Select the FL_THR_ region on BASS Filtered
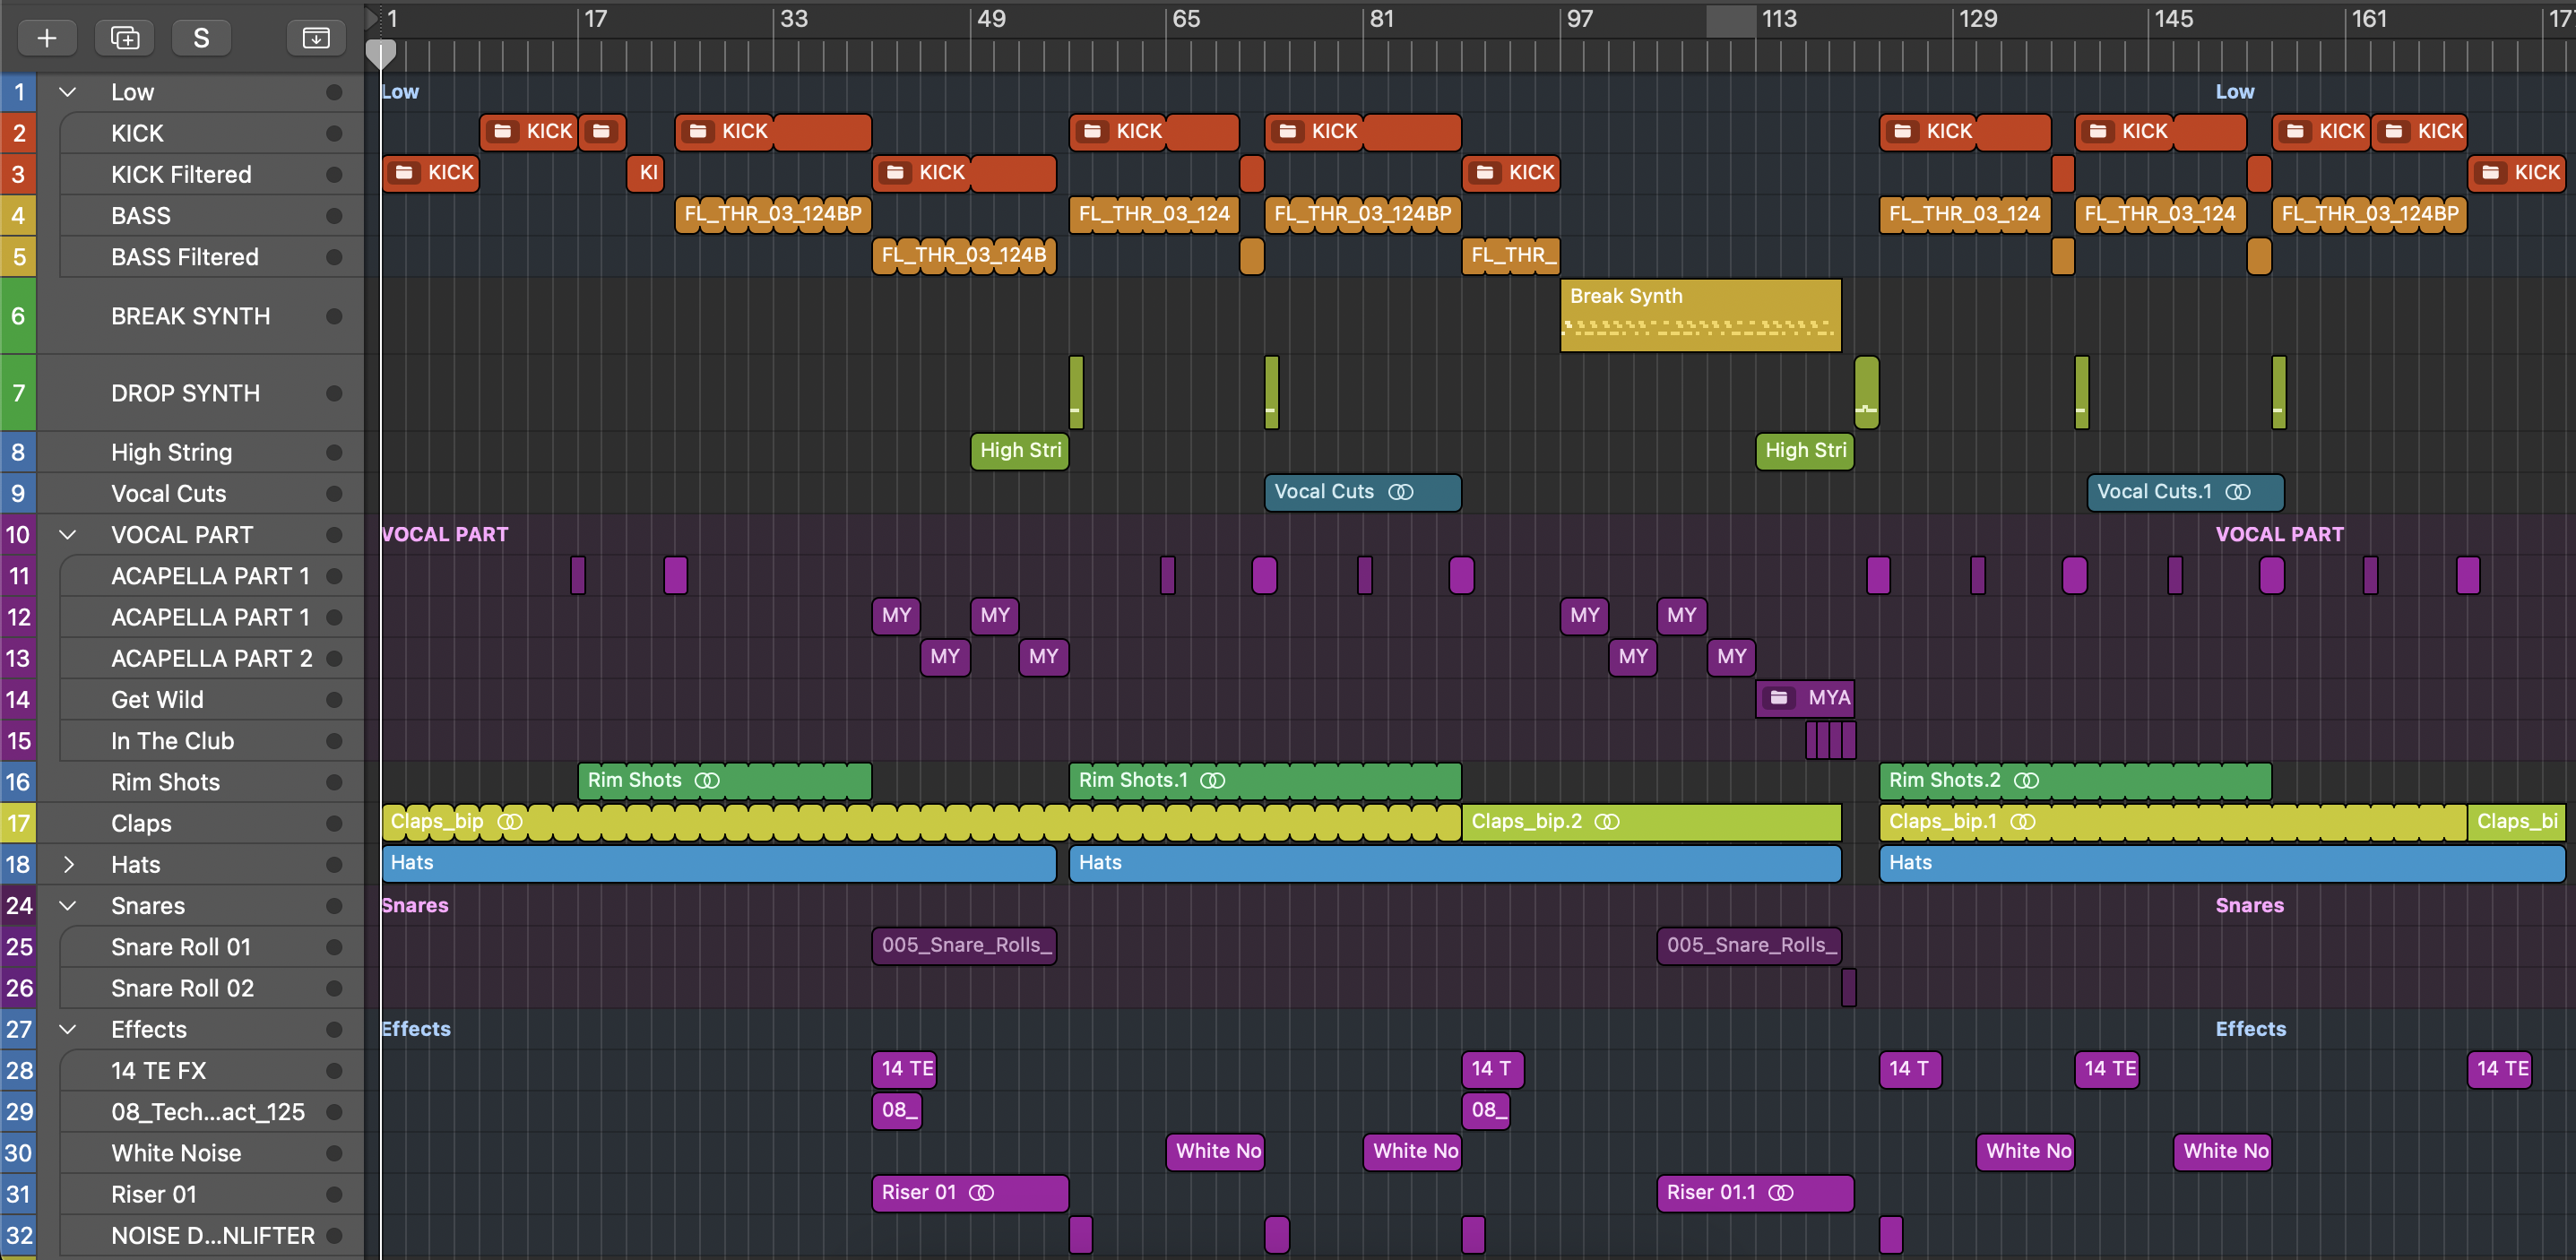2576x1260 pixels. [1511, 256]
